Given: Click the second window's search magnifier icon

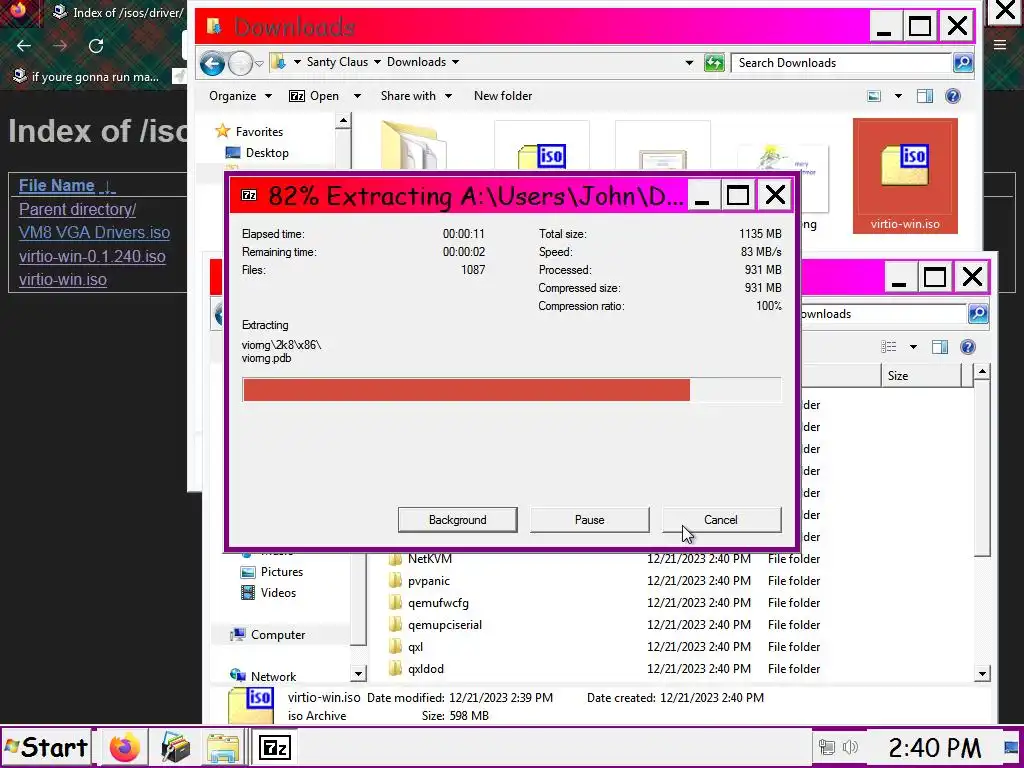Looking at the screenshot, I should click(978, 313).
